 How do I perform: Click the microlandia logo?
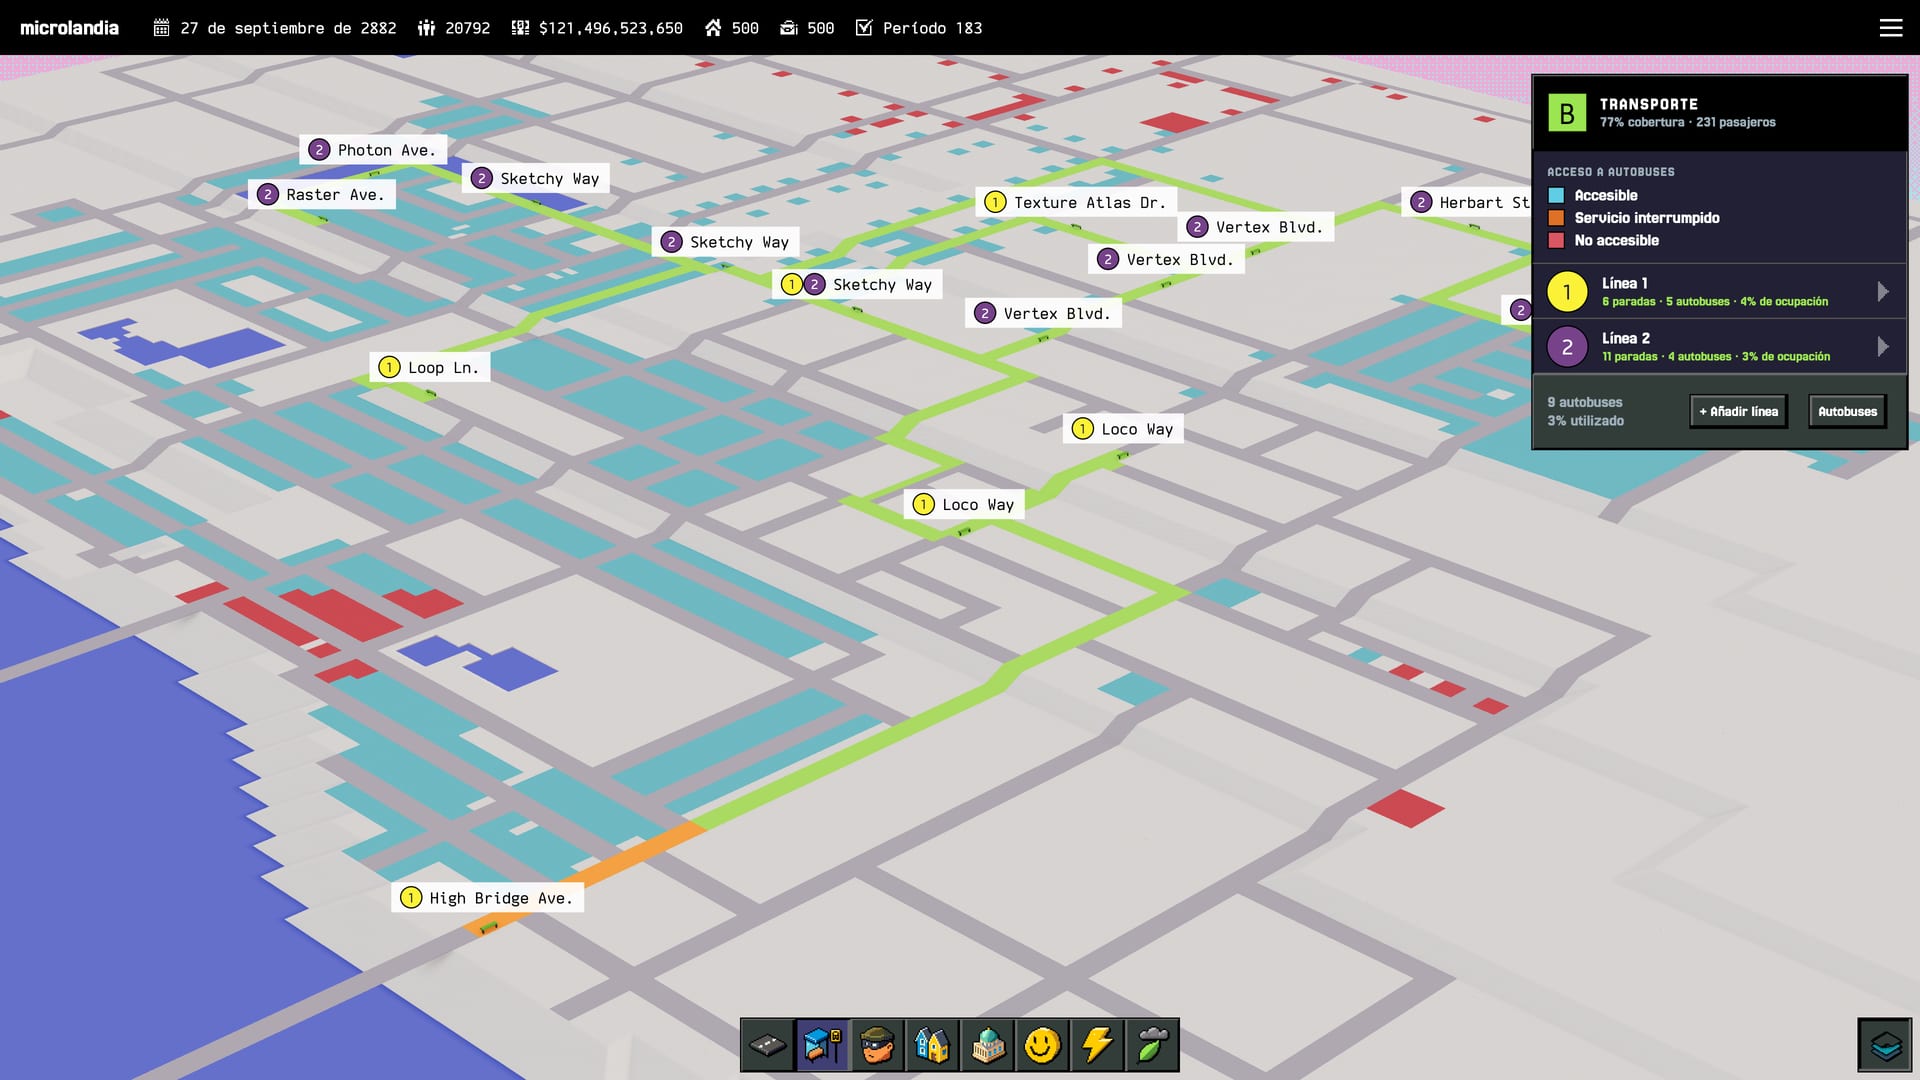tap(69, 28)
